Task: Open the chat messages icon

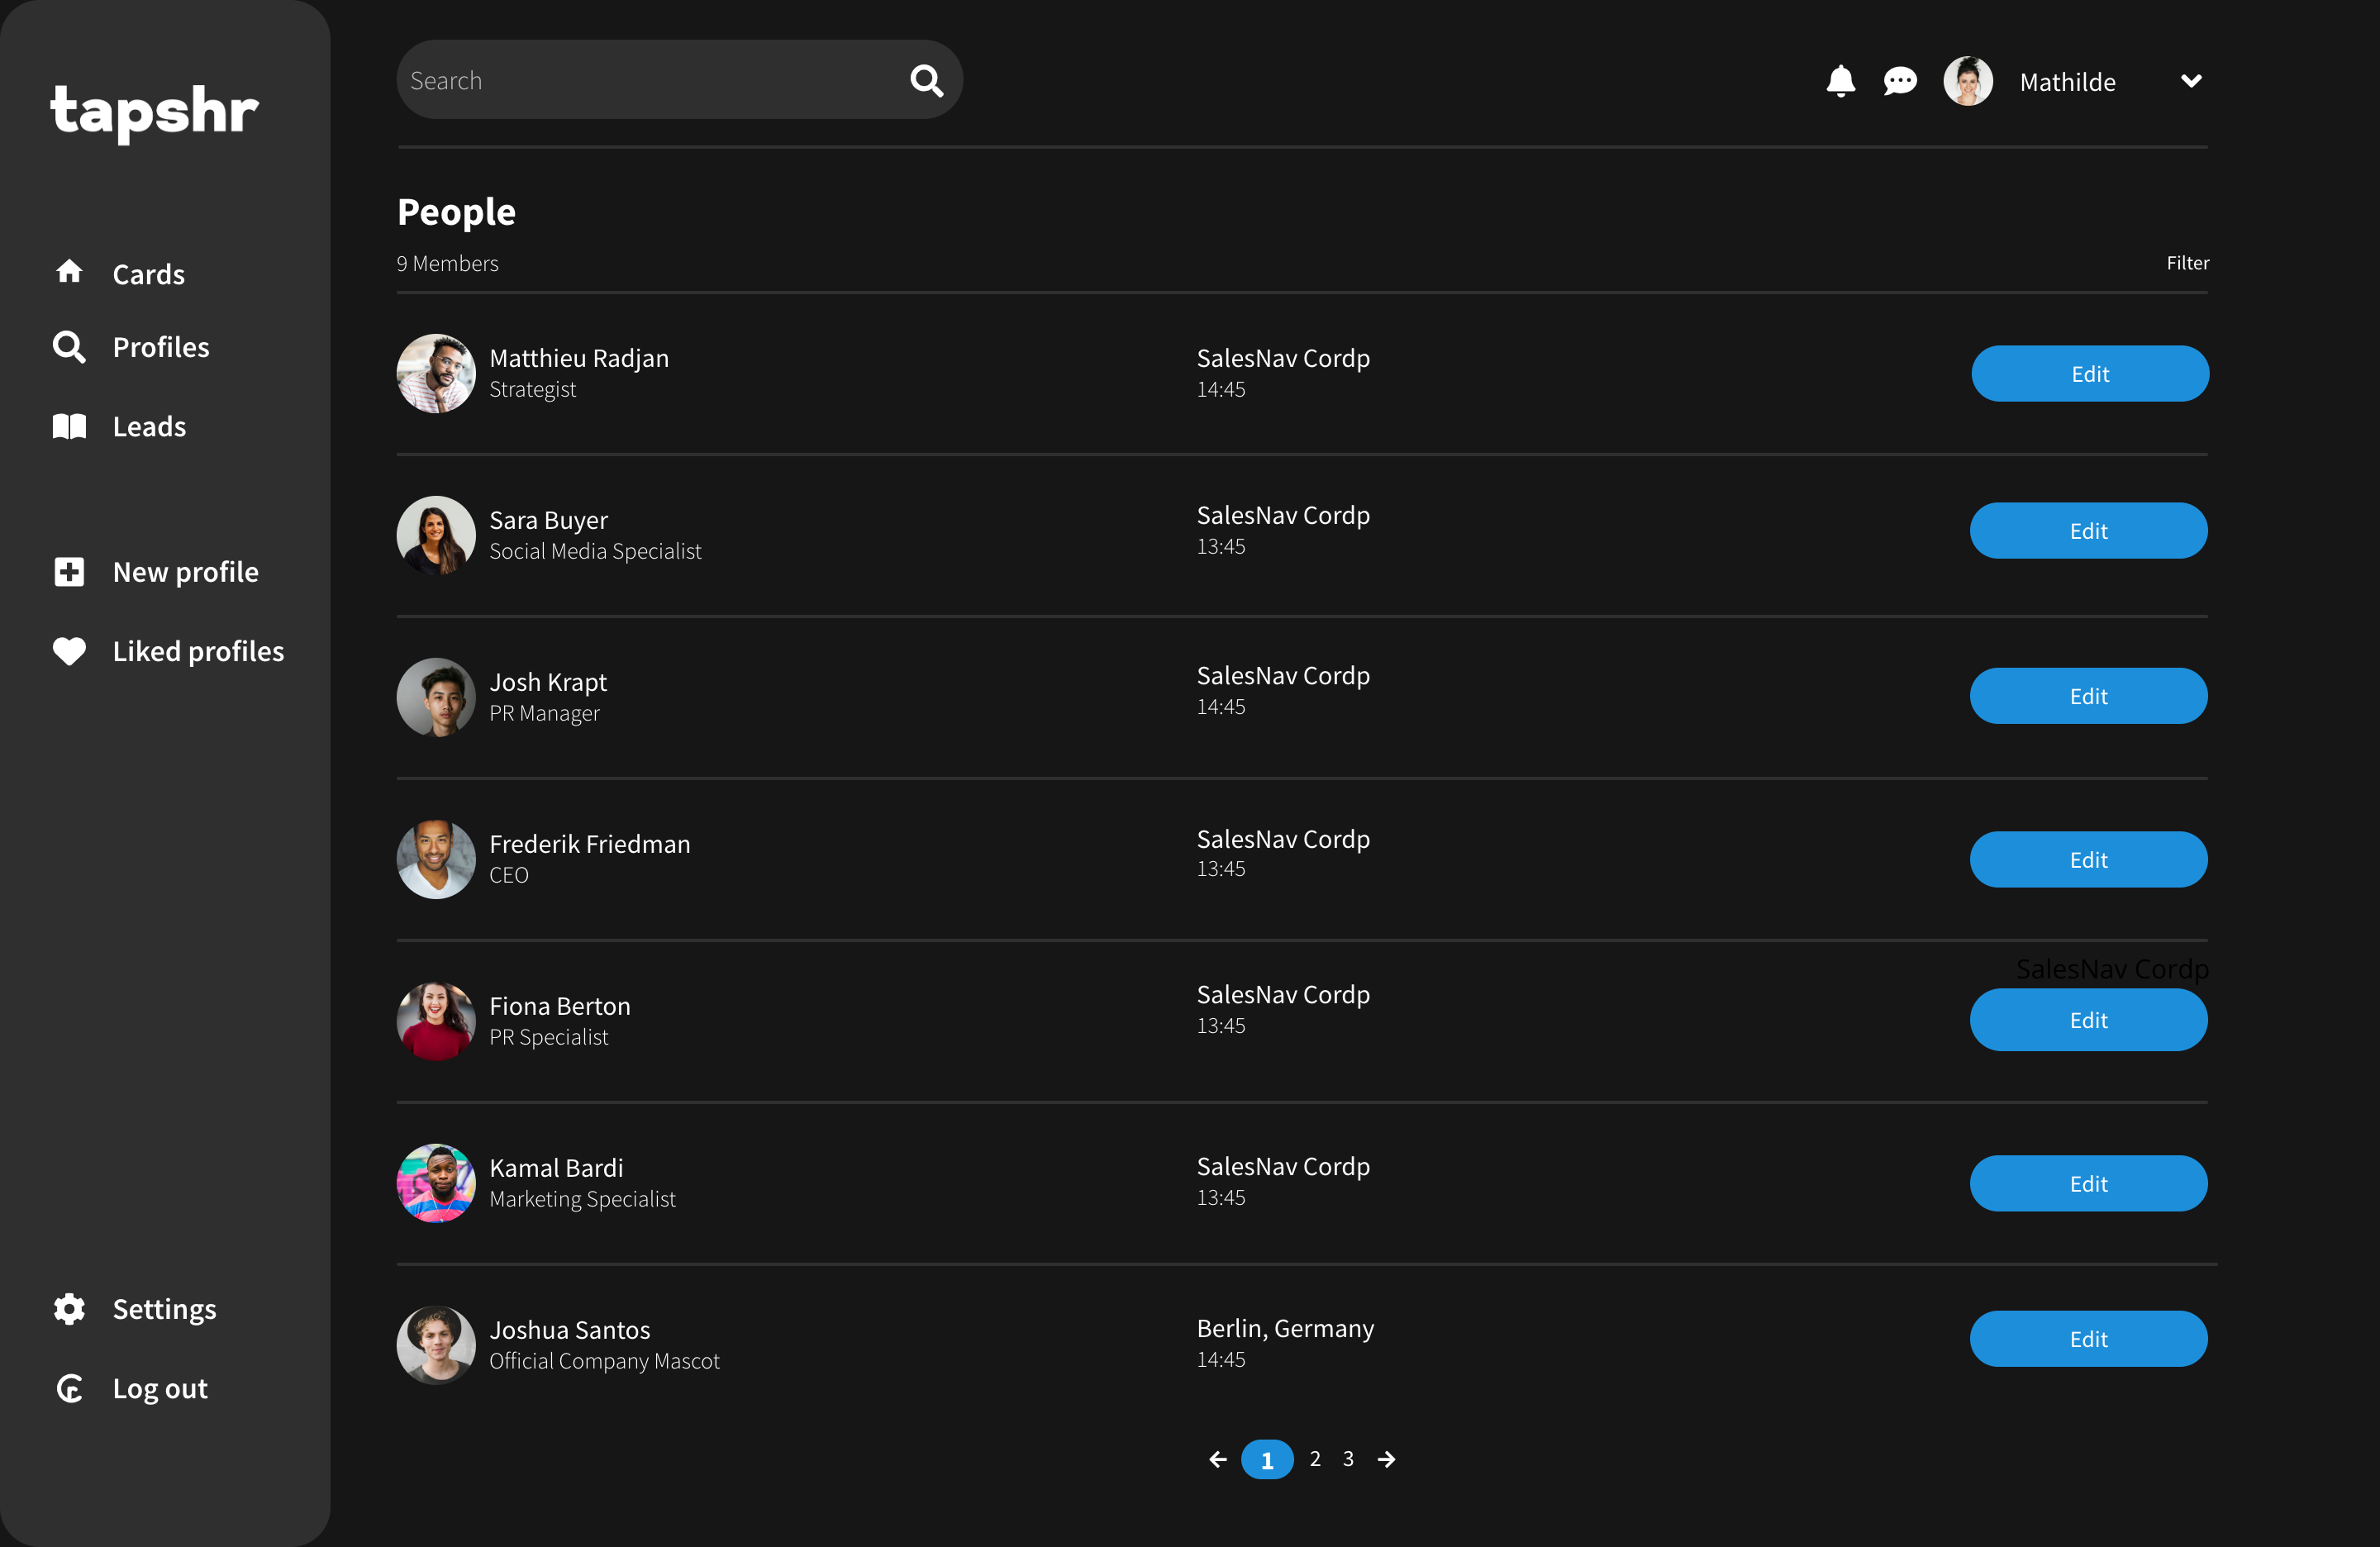Action: [1899, 81]
